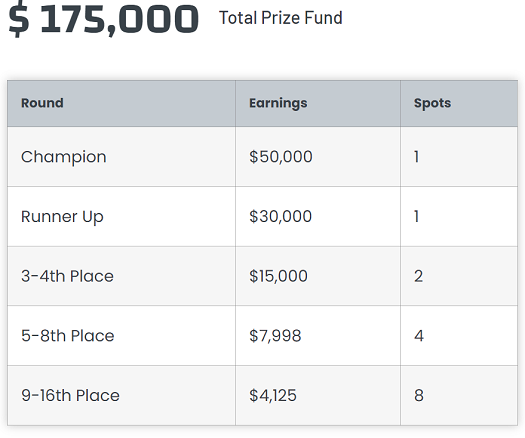Click the spots value 4 cell

(x=459, y=336)
